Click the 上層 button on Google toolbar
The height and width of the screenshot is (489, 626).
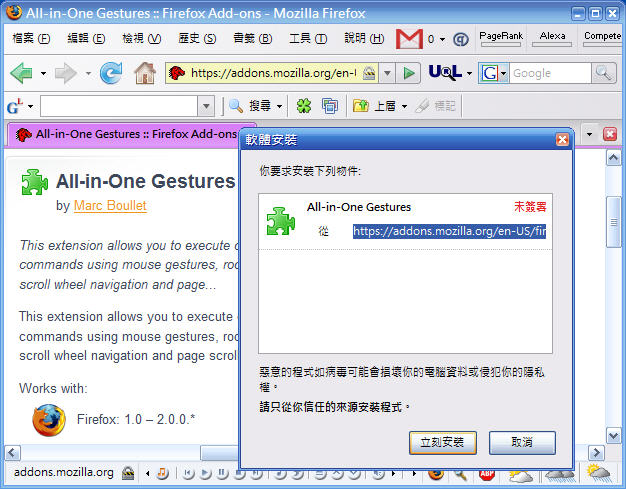click(375, 106)
